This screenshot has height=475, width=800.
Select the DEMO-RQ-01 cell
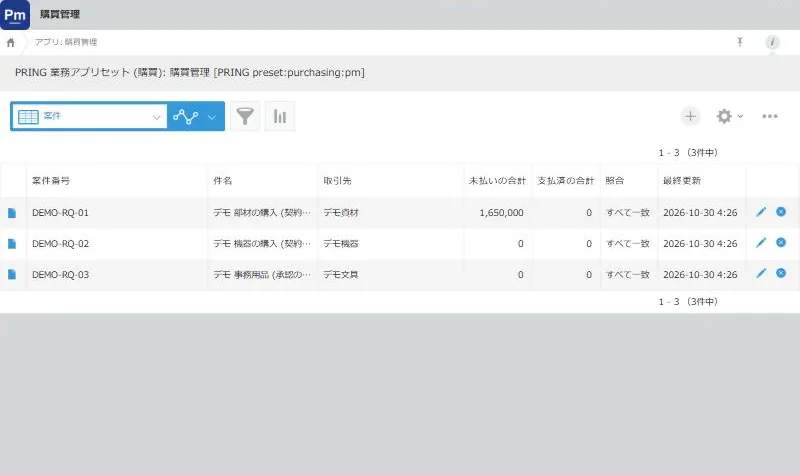117,213
